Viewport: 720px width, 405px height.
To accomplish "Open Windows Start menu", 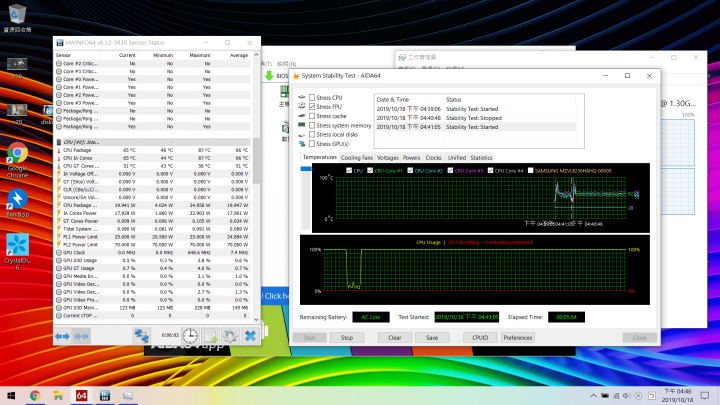I will [11, 395].
